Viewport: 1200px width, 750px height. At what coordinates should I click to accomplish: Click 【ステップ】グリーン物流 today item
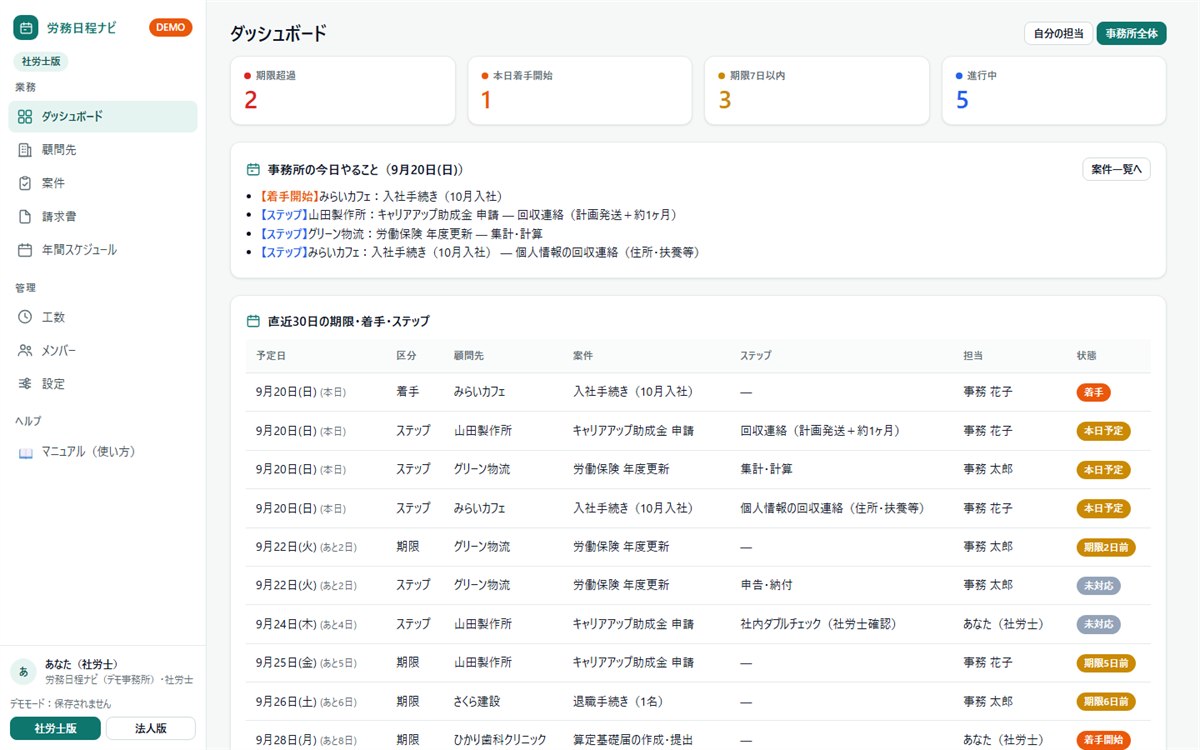pyautogui.click(x=400, y=234)
